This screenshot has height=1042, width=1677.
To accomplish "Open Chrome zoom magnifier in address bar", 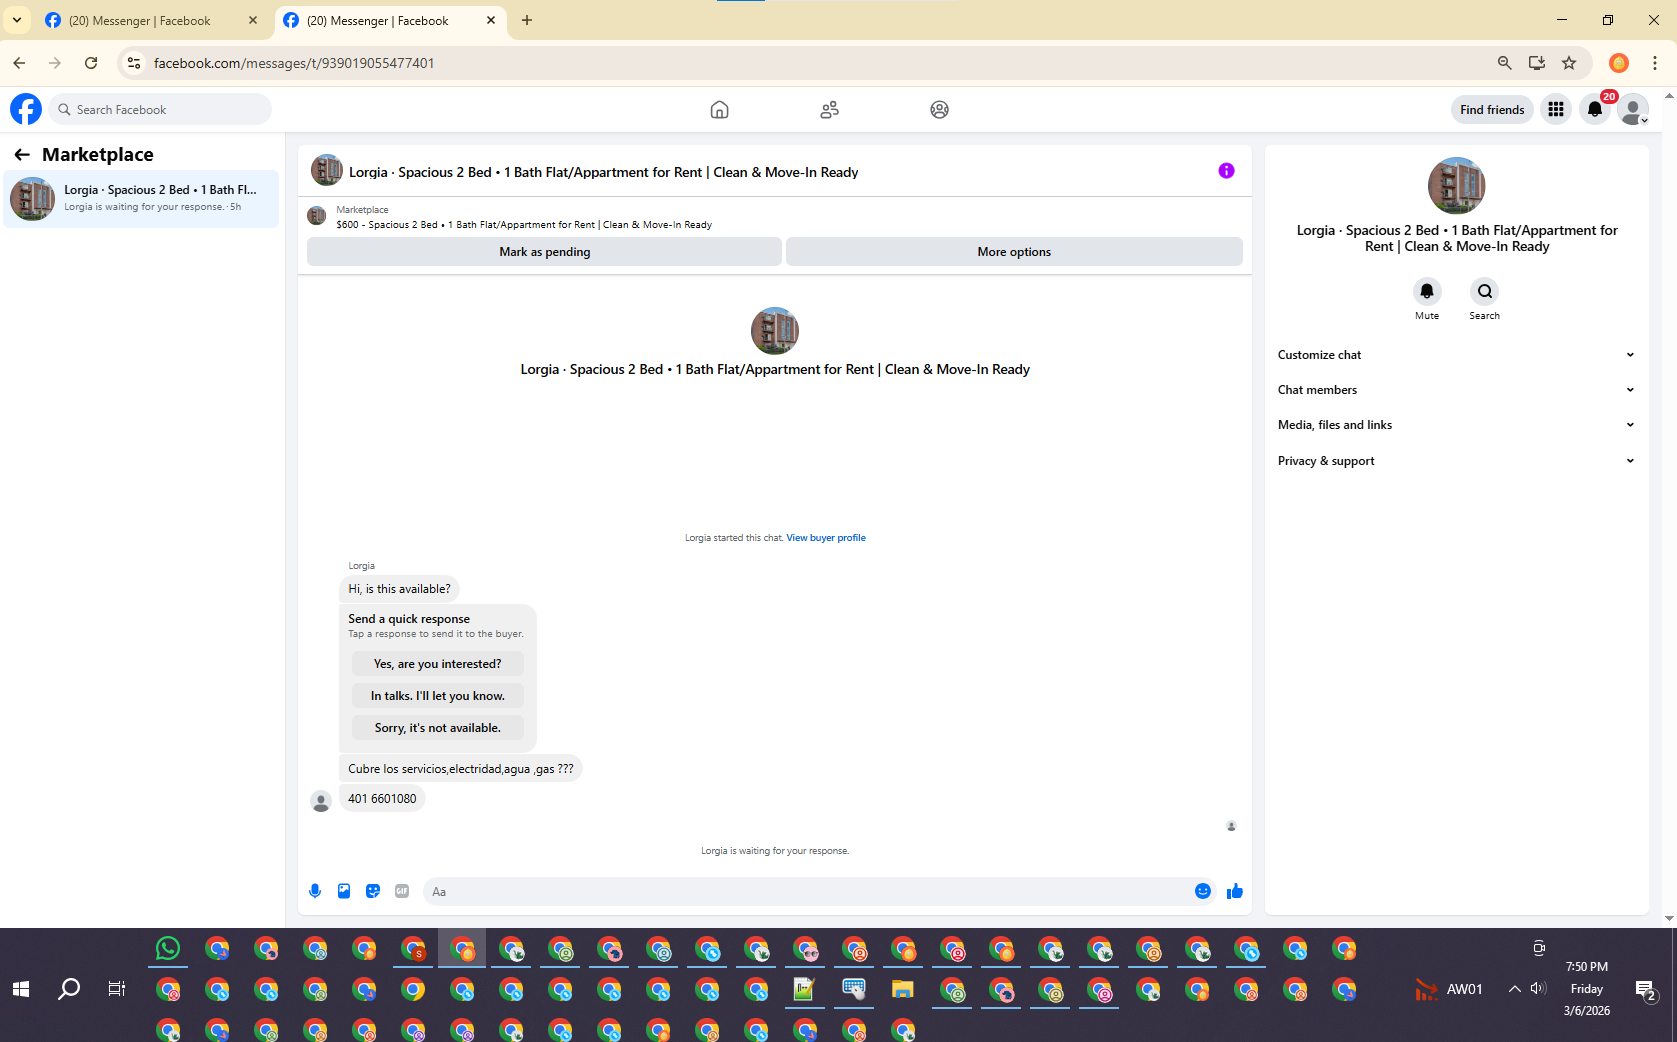I will click(1504, 63).
